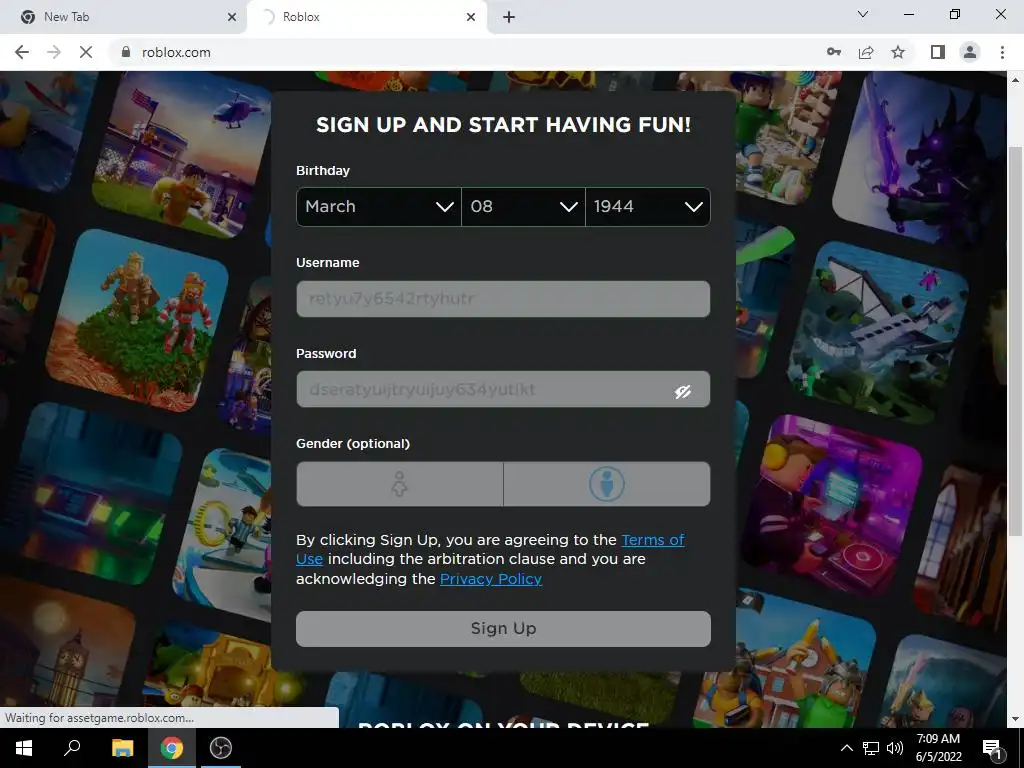Open a new tab with plus button

(509, 17)
